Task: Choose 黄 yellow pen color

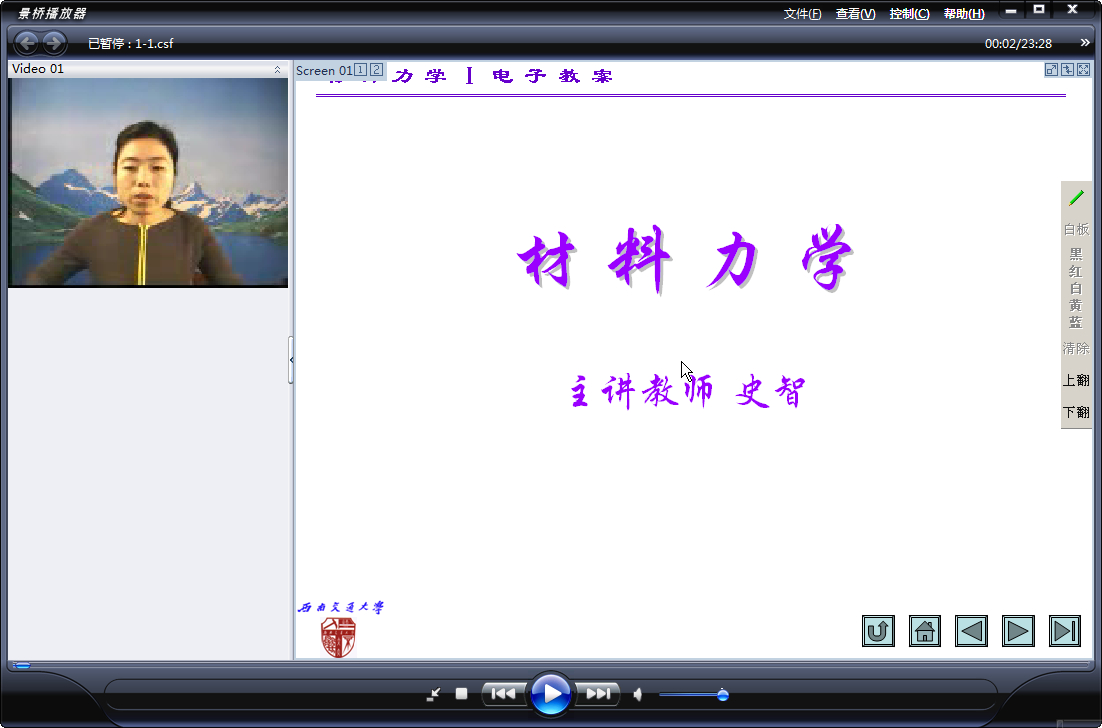Action: (1076, 305)
